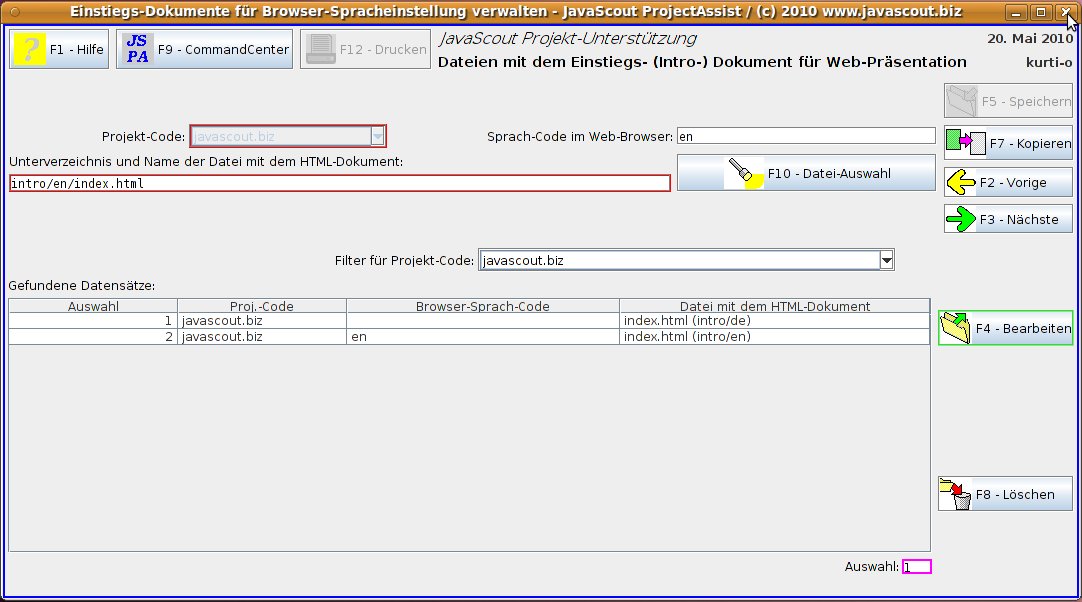Image resolution: width=1082 pixels, height=602 pixels.
Task: Click the Datei mit dem HTML-Dokument header
Action: (x=774, y=306)
